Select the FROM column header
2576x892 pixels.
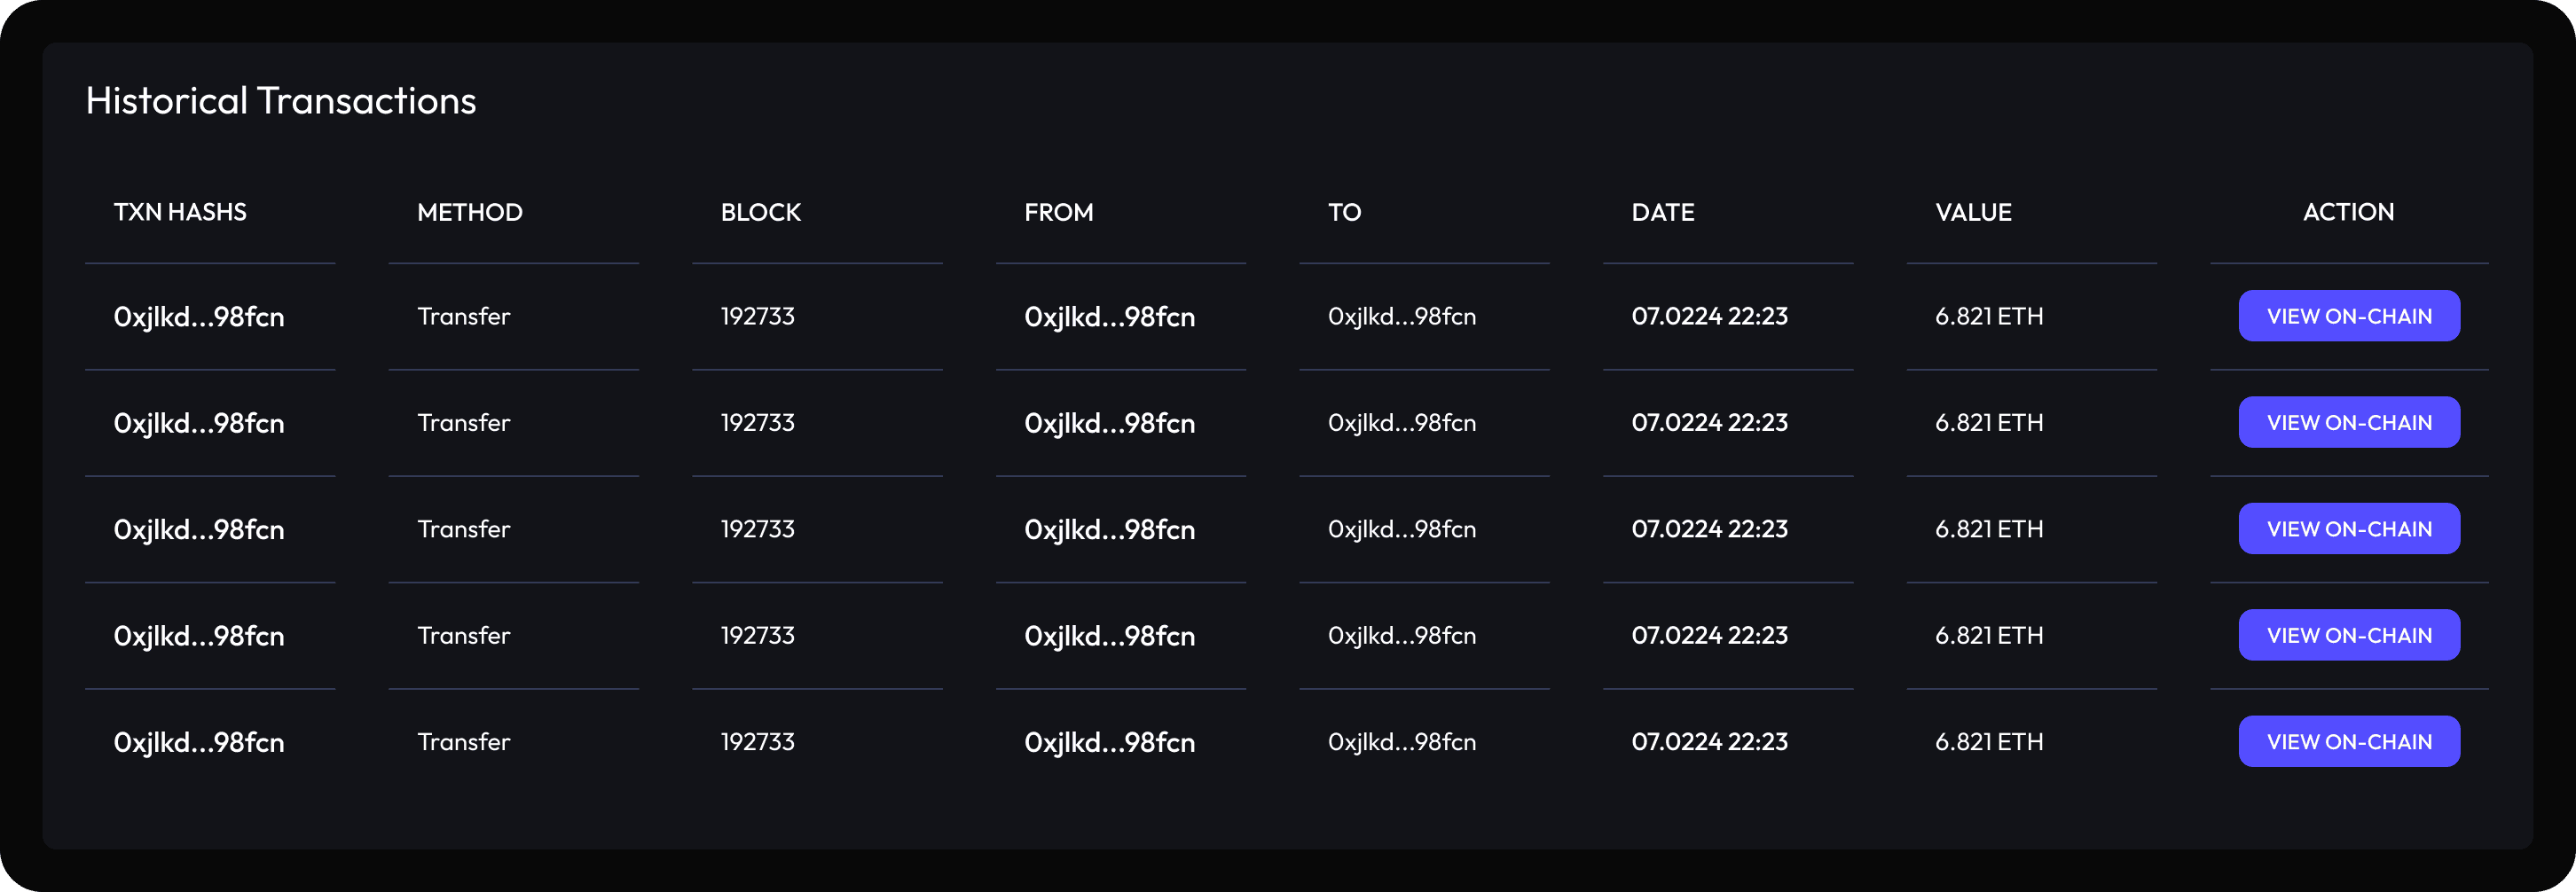[1059, 212]
